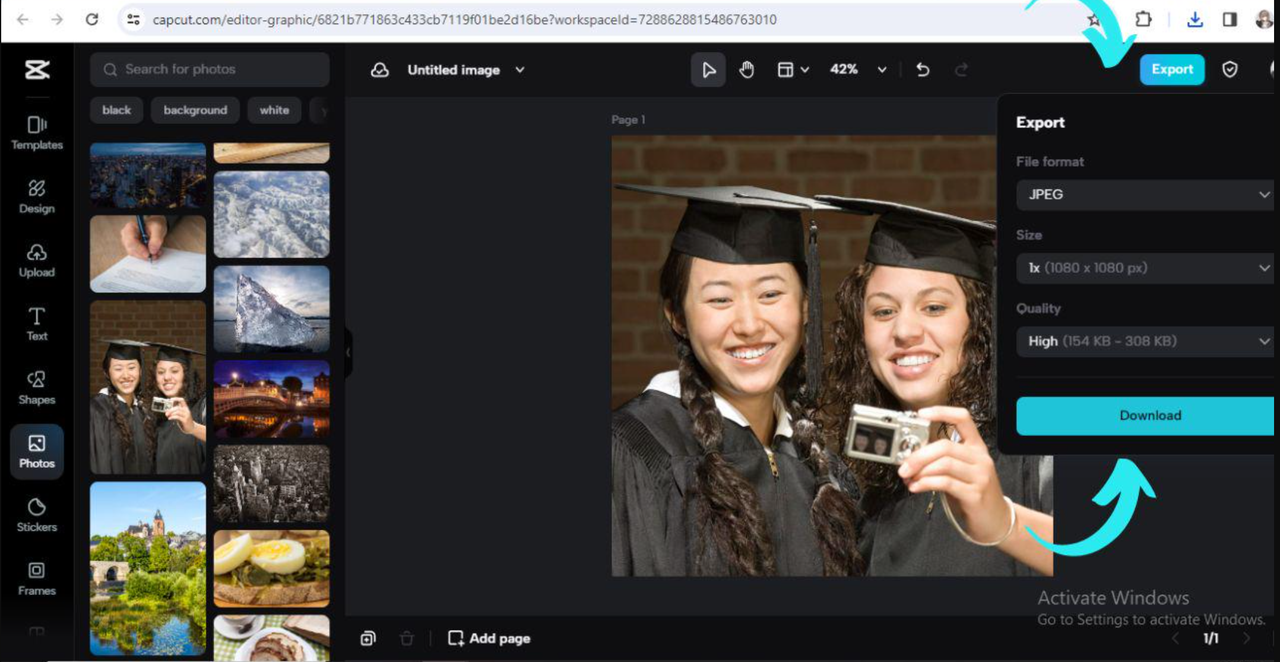Click the Search for photos field
1280x662 pixels.
(x=210, y=69)
